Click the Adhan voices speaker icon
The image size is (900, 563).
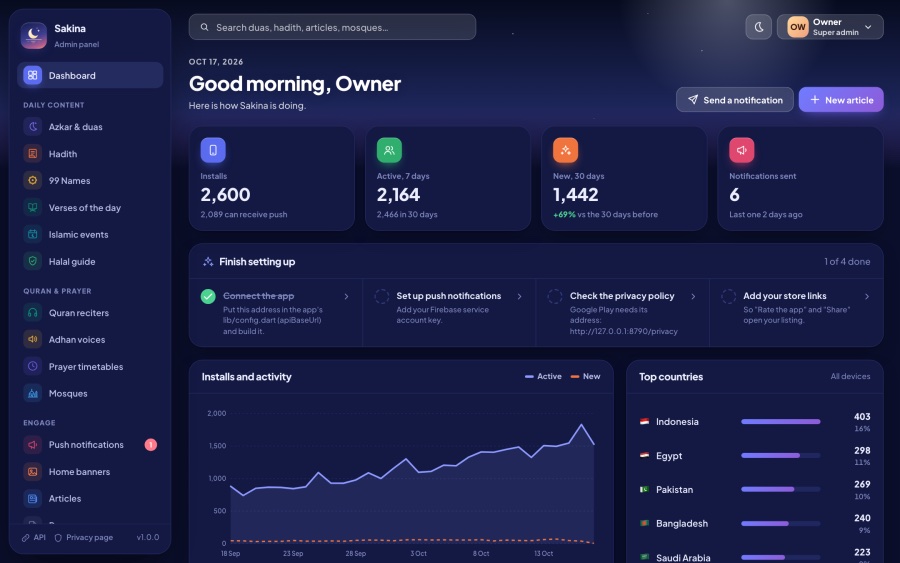[33, 339]
